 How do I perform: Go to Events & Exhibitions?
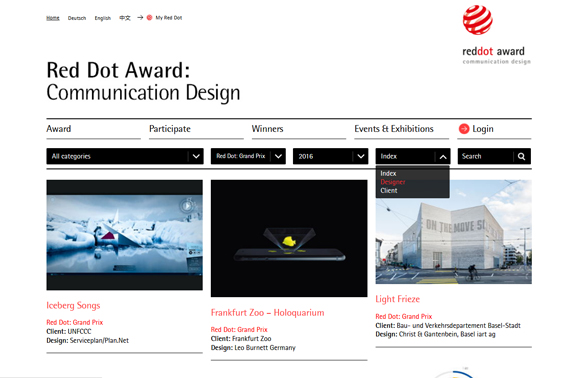click(394, 129)
